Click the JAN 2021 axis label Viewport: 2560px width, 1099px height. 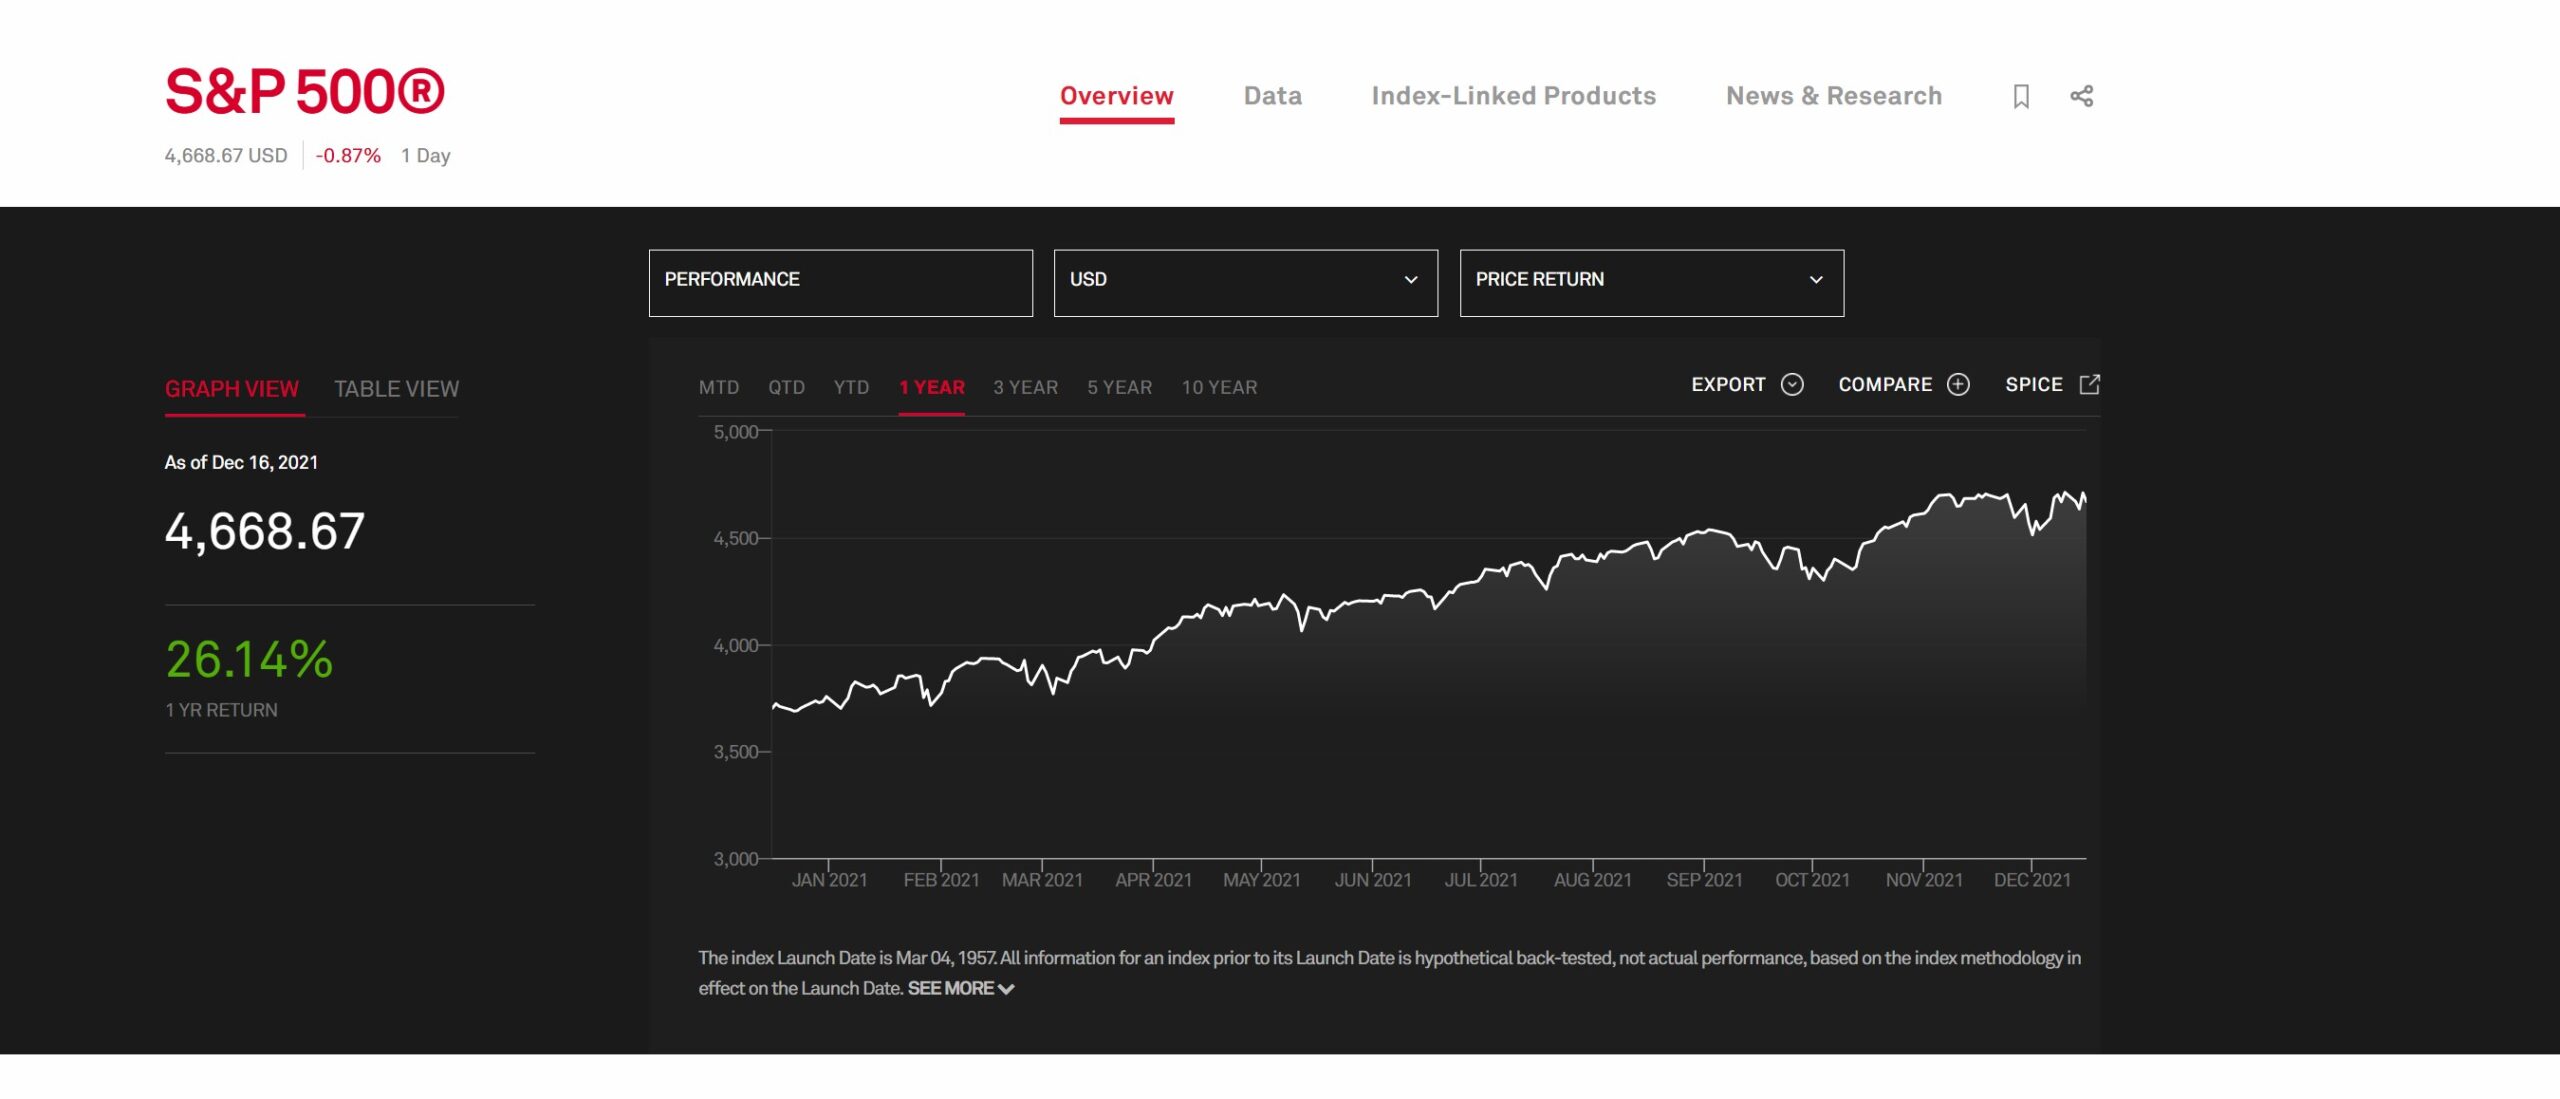click(829, 880)
